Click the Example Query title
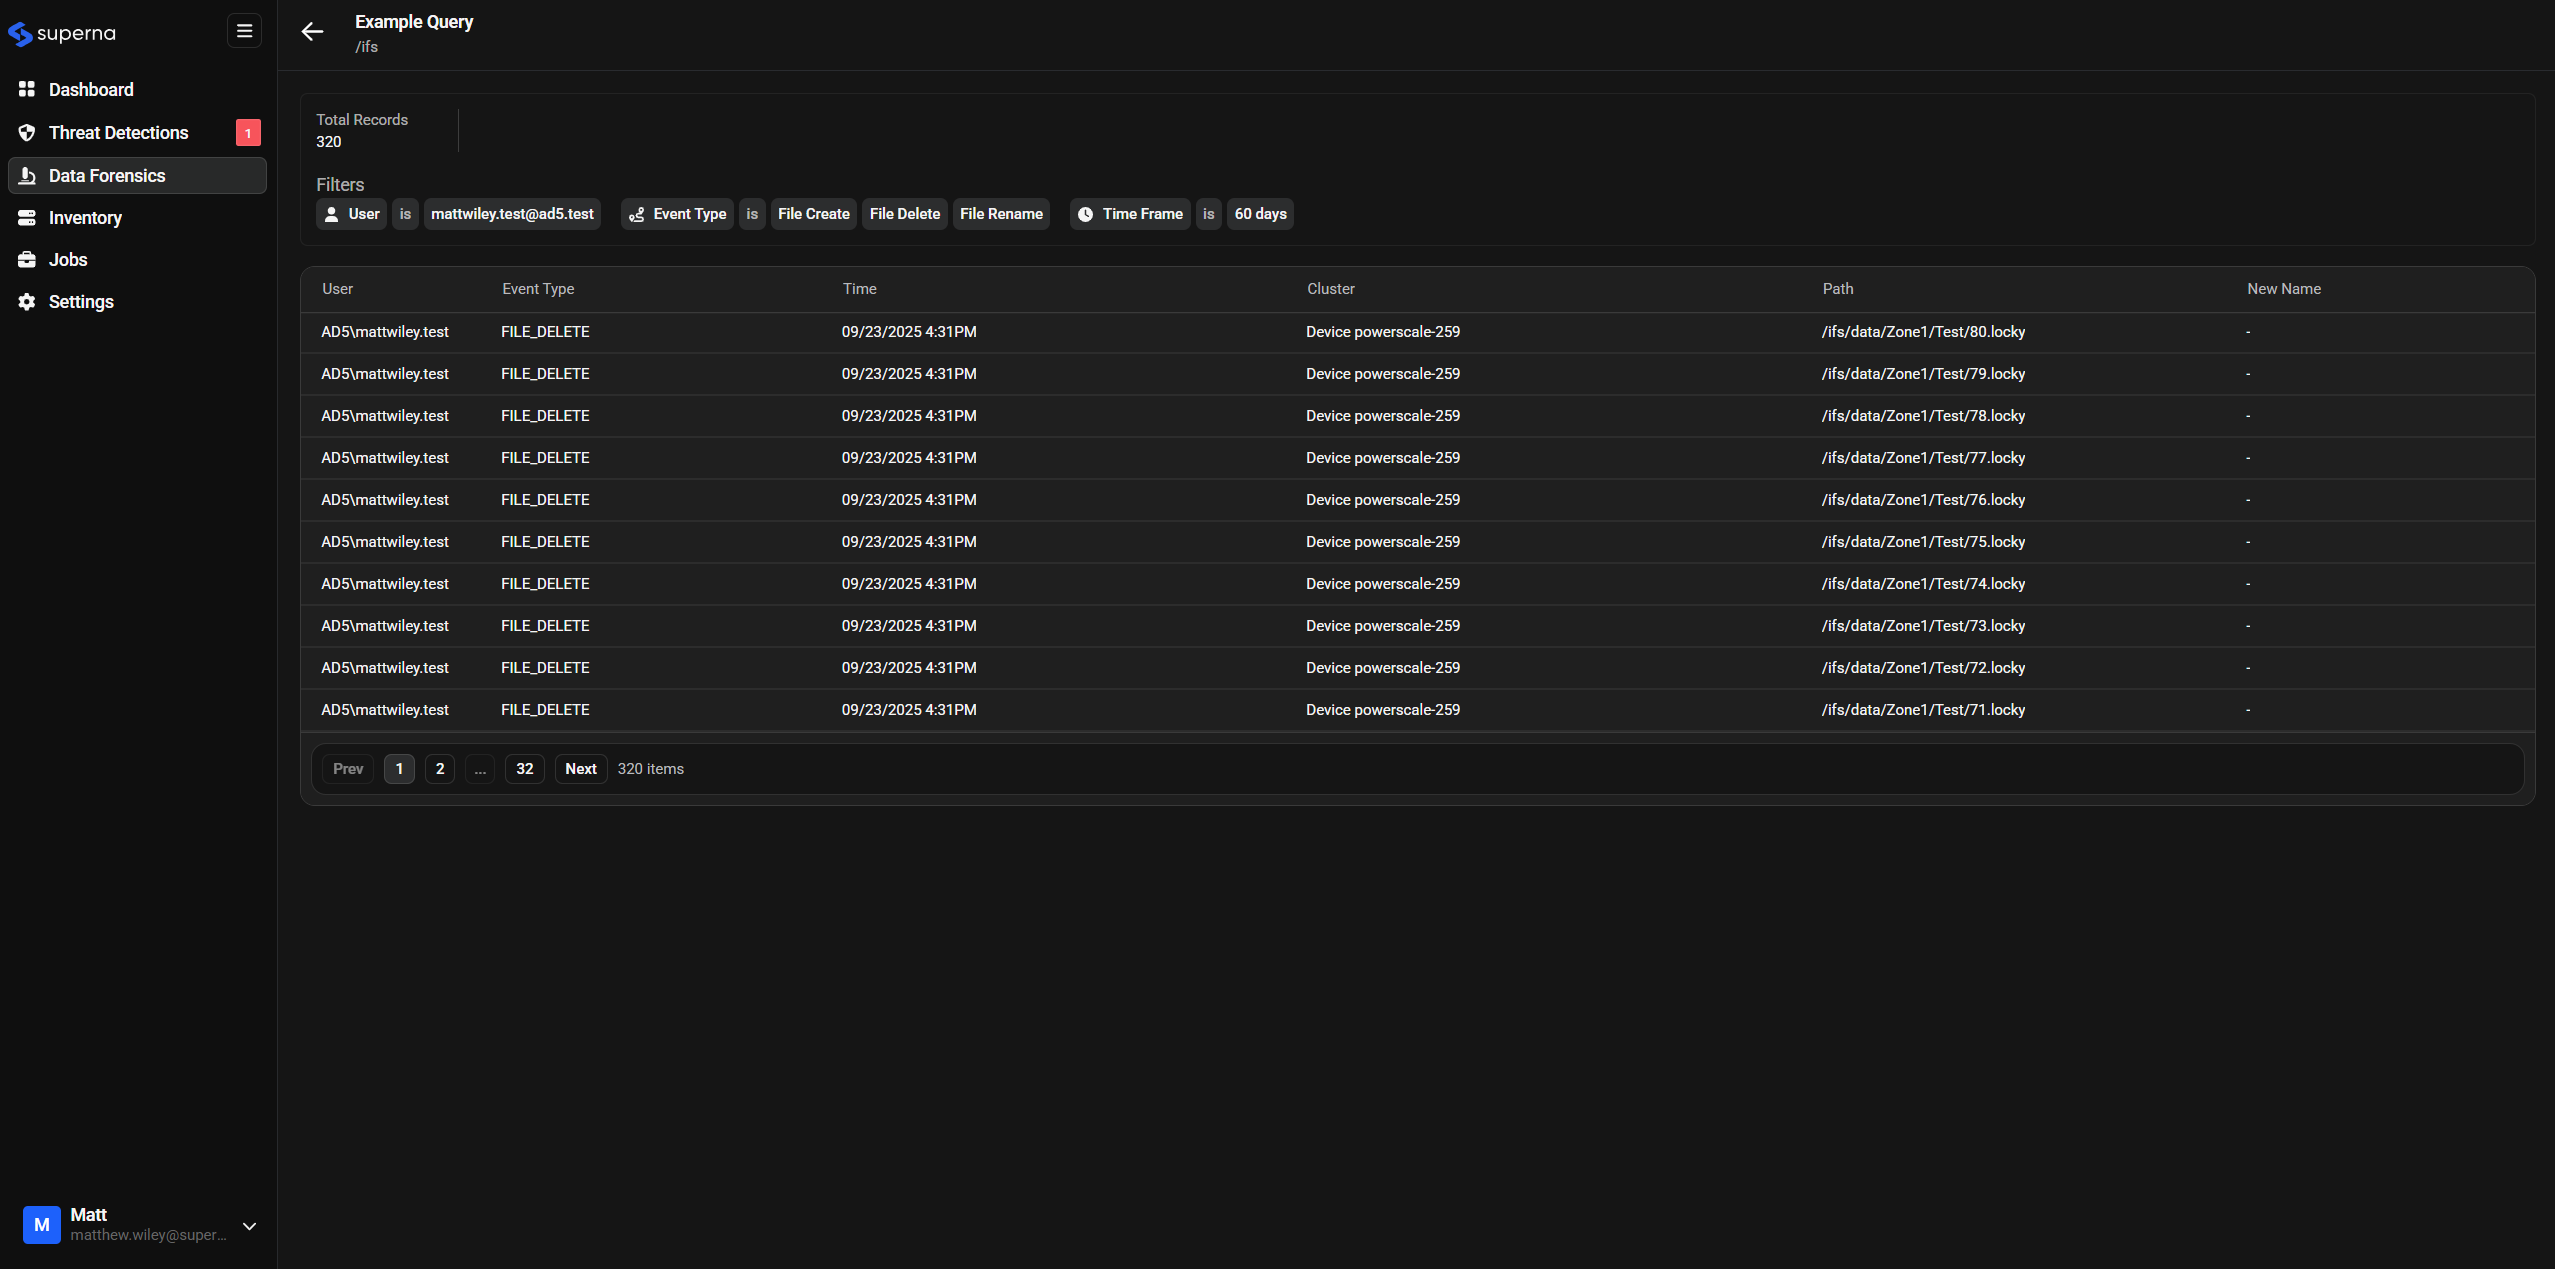This screenshot has height=1269, width=2555. pyautogui.click(x=414, y=22)
